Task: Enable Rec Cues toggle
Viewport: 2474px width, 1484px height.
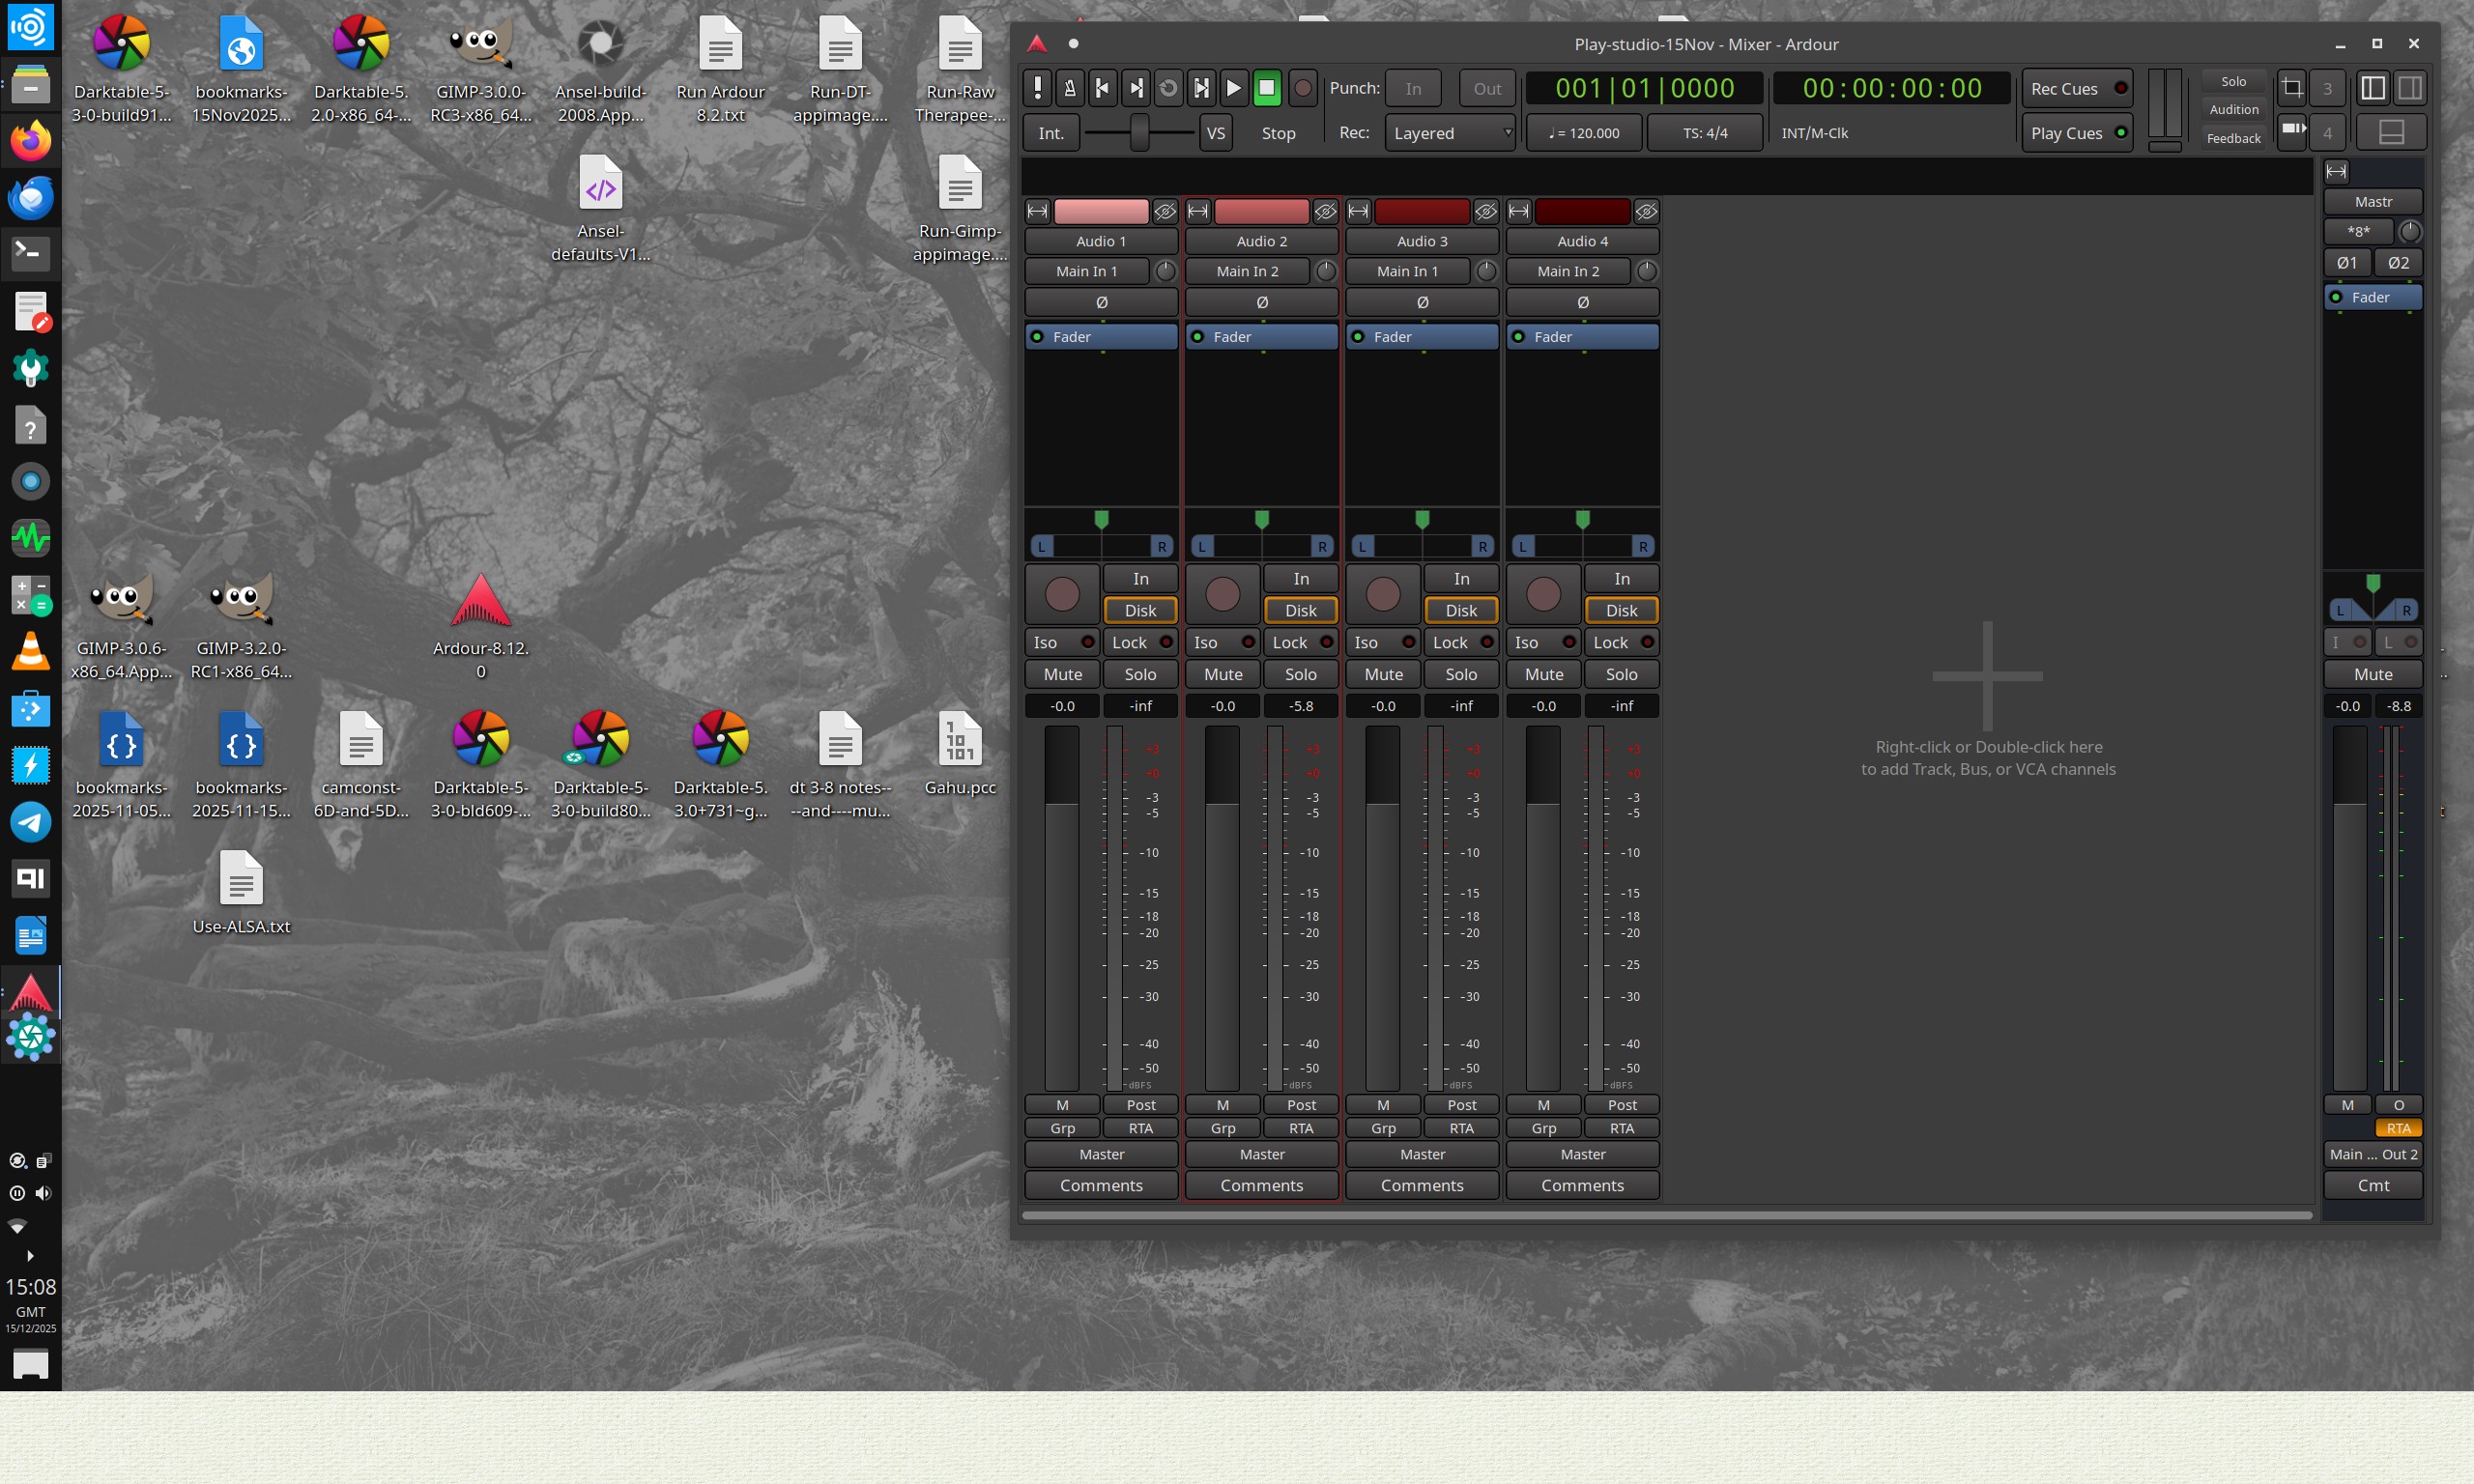Action: pyautogui.click(x=2076, y=88)
